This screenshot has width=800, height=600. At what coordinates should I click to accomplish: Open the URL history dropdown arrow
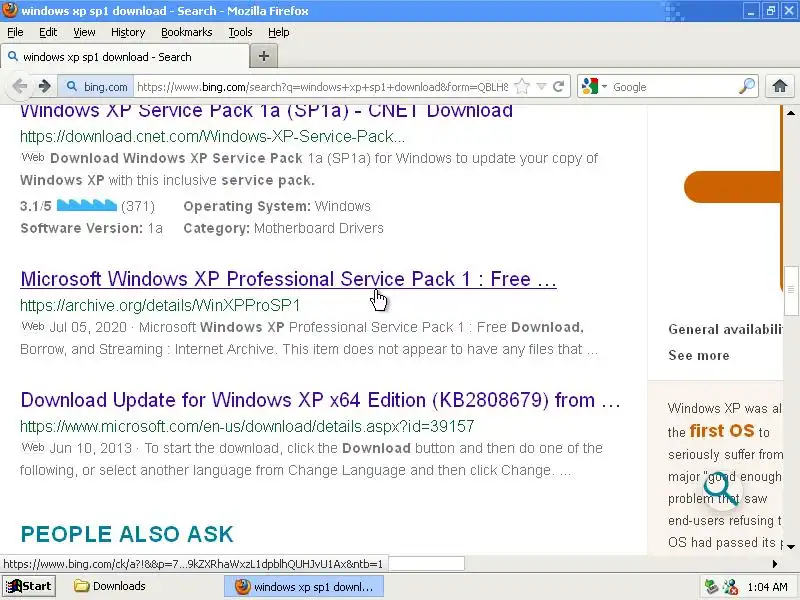click(542, 86)
